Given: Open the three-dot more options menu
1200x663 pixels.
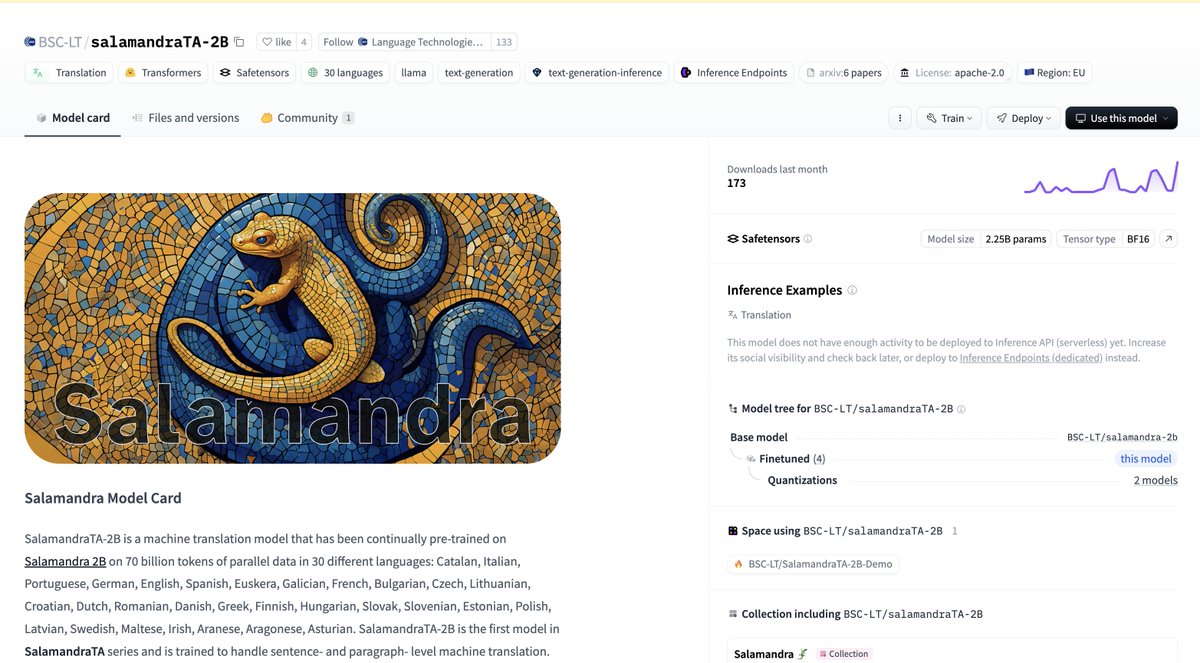Looking at the screenshot, I should tap(900, 118).
